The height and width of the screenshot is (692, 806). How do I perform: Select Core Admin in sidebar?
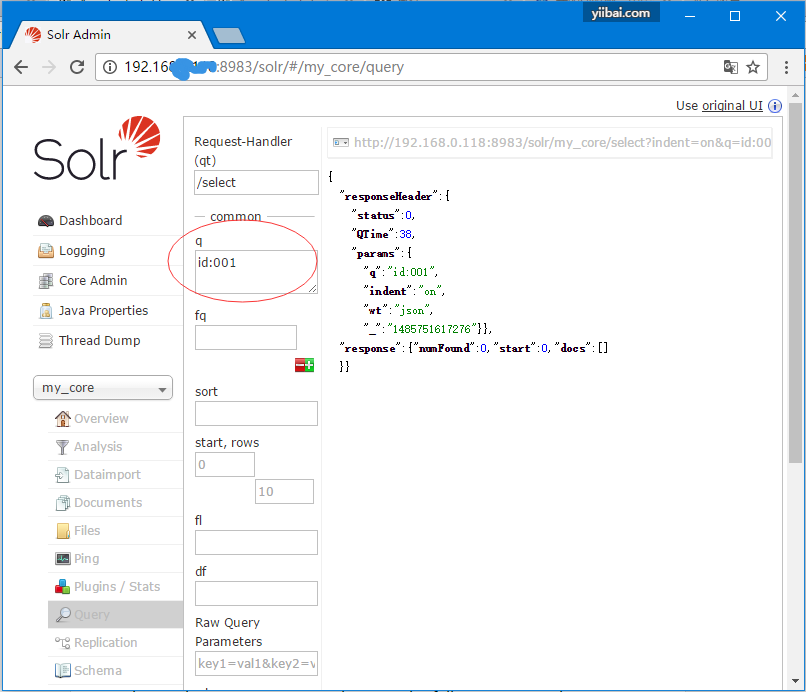93,281
